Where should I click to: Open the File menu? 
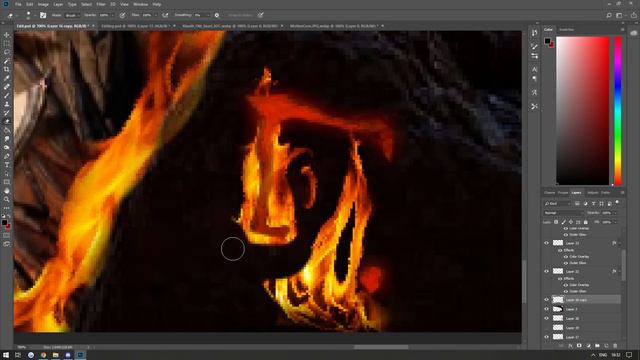pyautogui.click(x=18, y=4)
